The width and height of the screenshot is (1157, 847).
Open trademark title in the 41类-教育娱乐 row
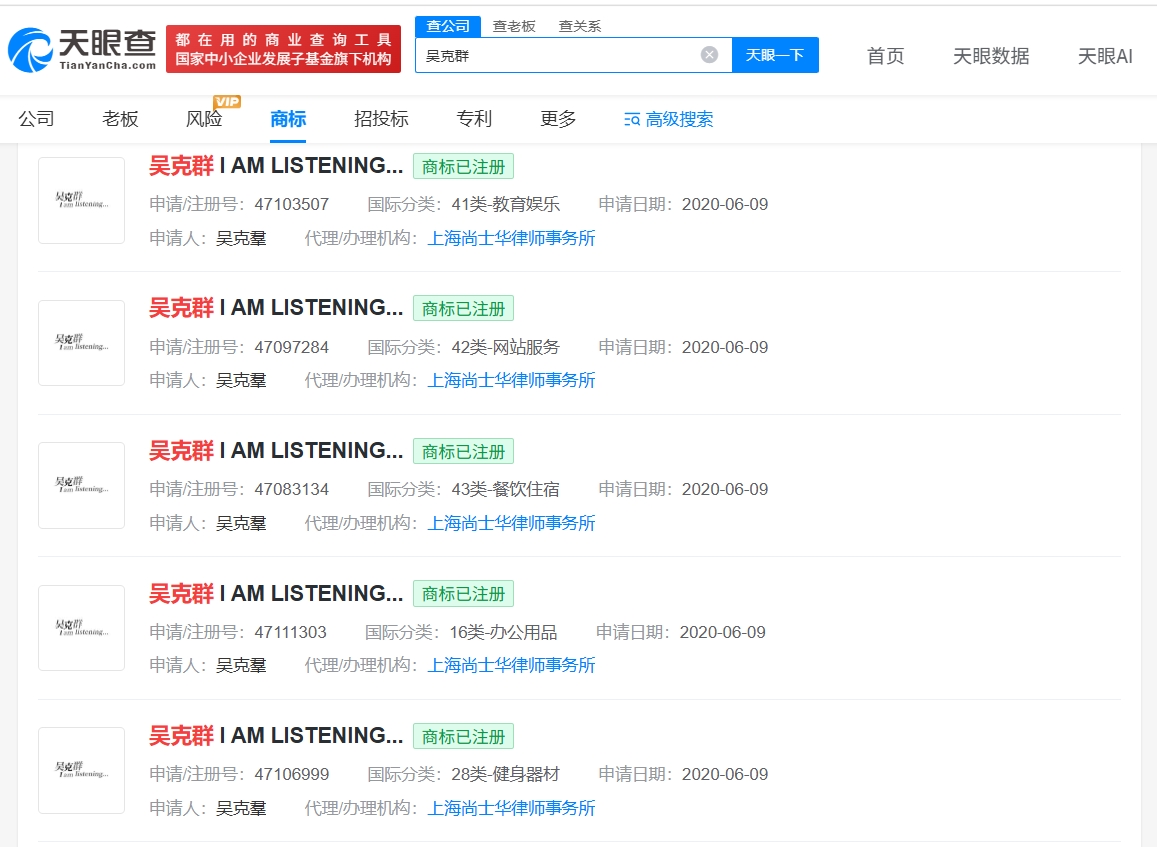point(276,165)
